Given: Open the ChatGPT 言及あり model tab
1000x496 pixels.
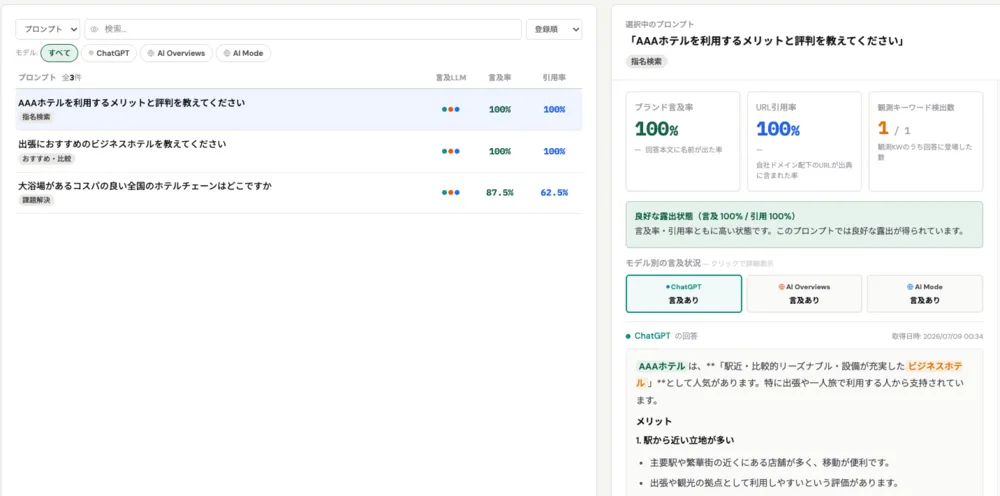Looking at the screenshot, I should [684, 294].
